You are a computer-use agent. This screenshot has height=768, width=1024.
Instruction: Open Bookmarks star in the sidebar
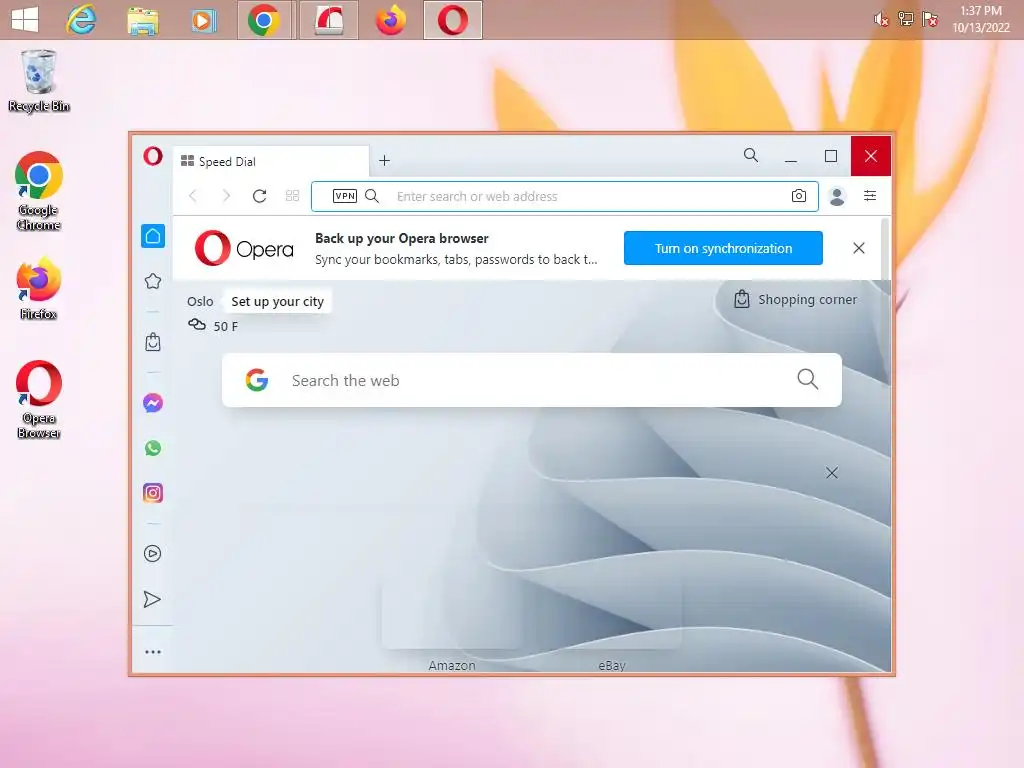point(153,281)
